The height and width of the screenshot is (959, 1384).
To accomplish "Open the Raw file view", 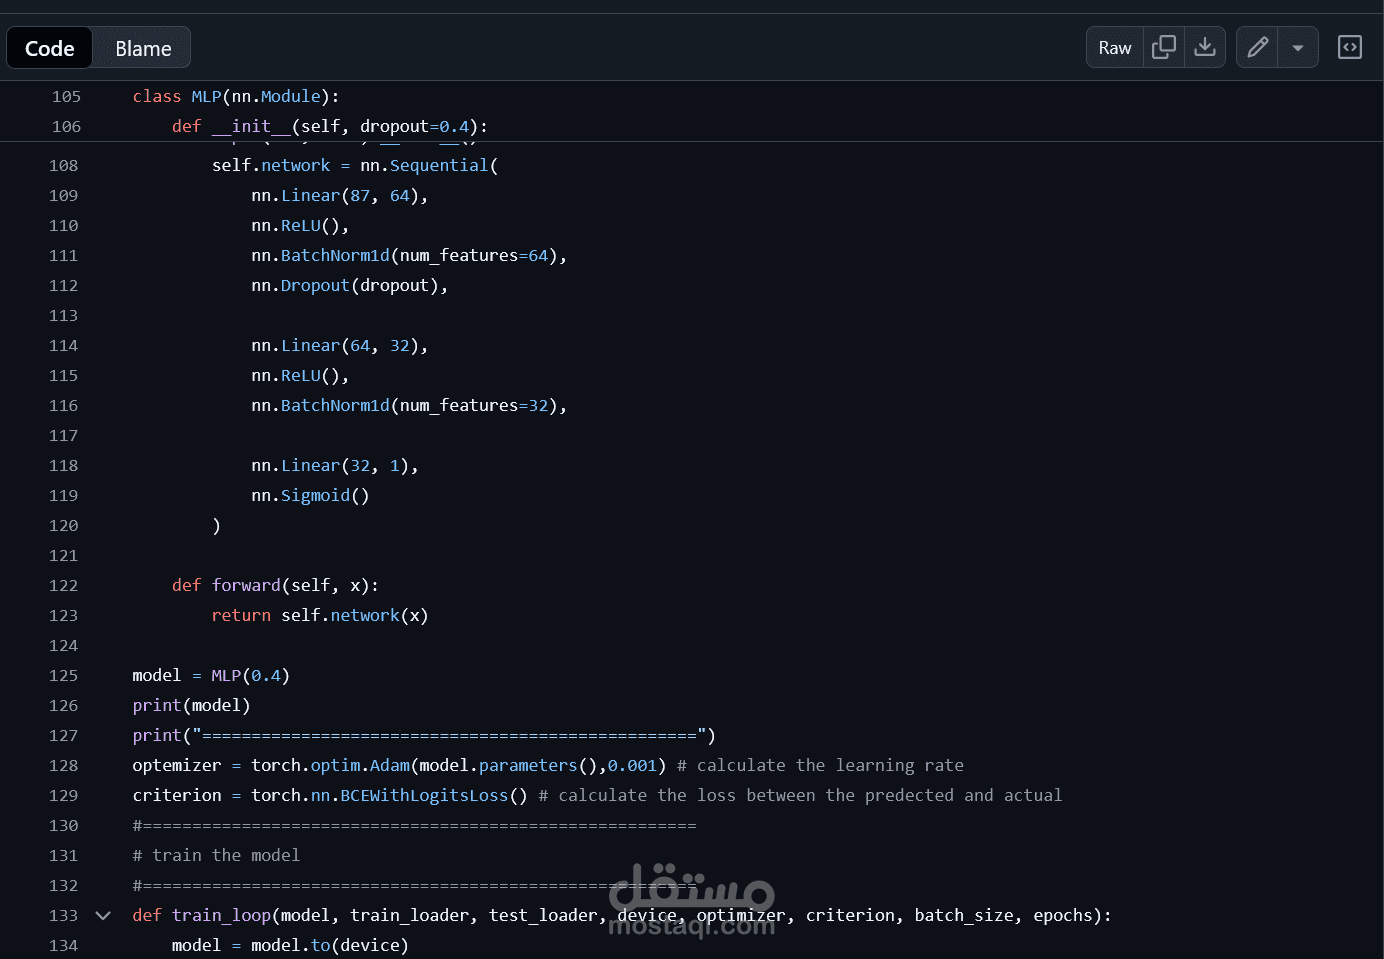I will (x=1115, y=48).
